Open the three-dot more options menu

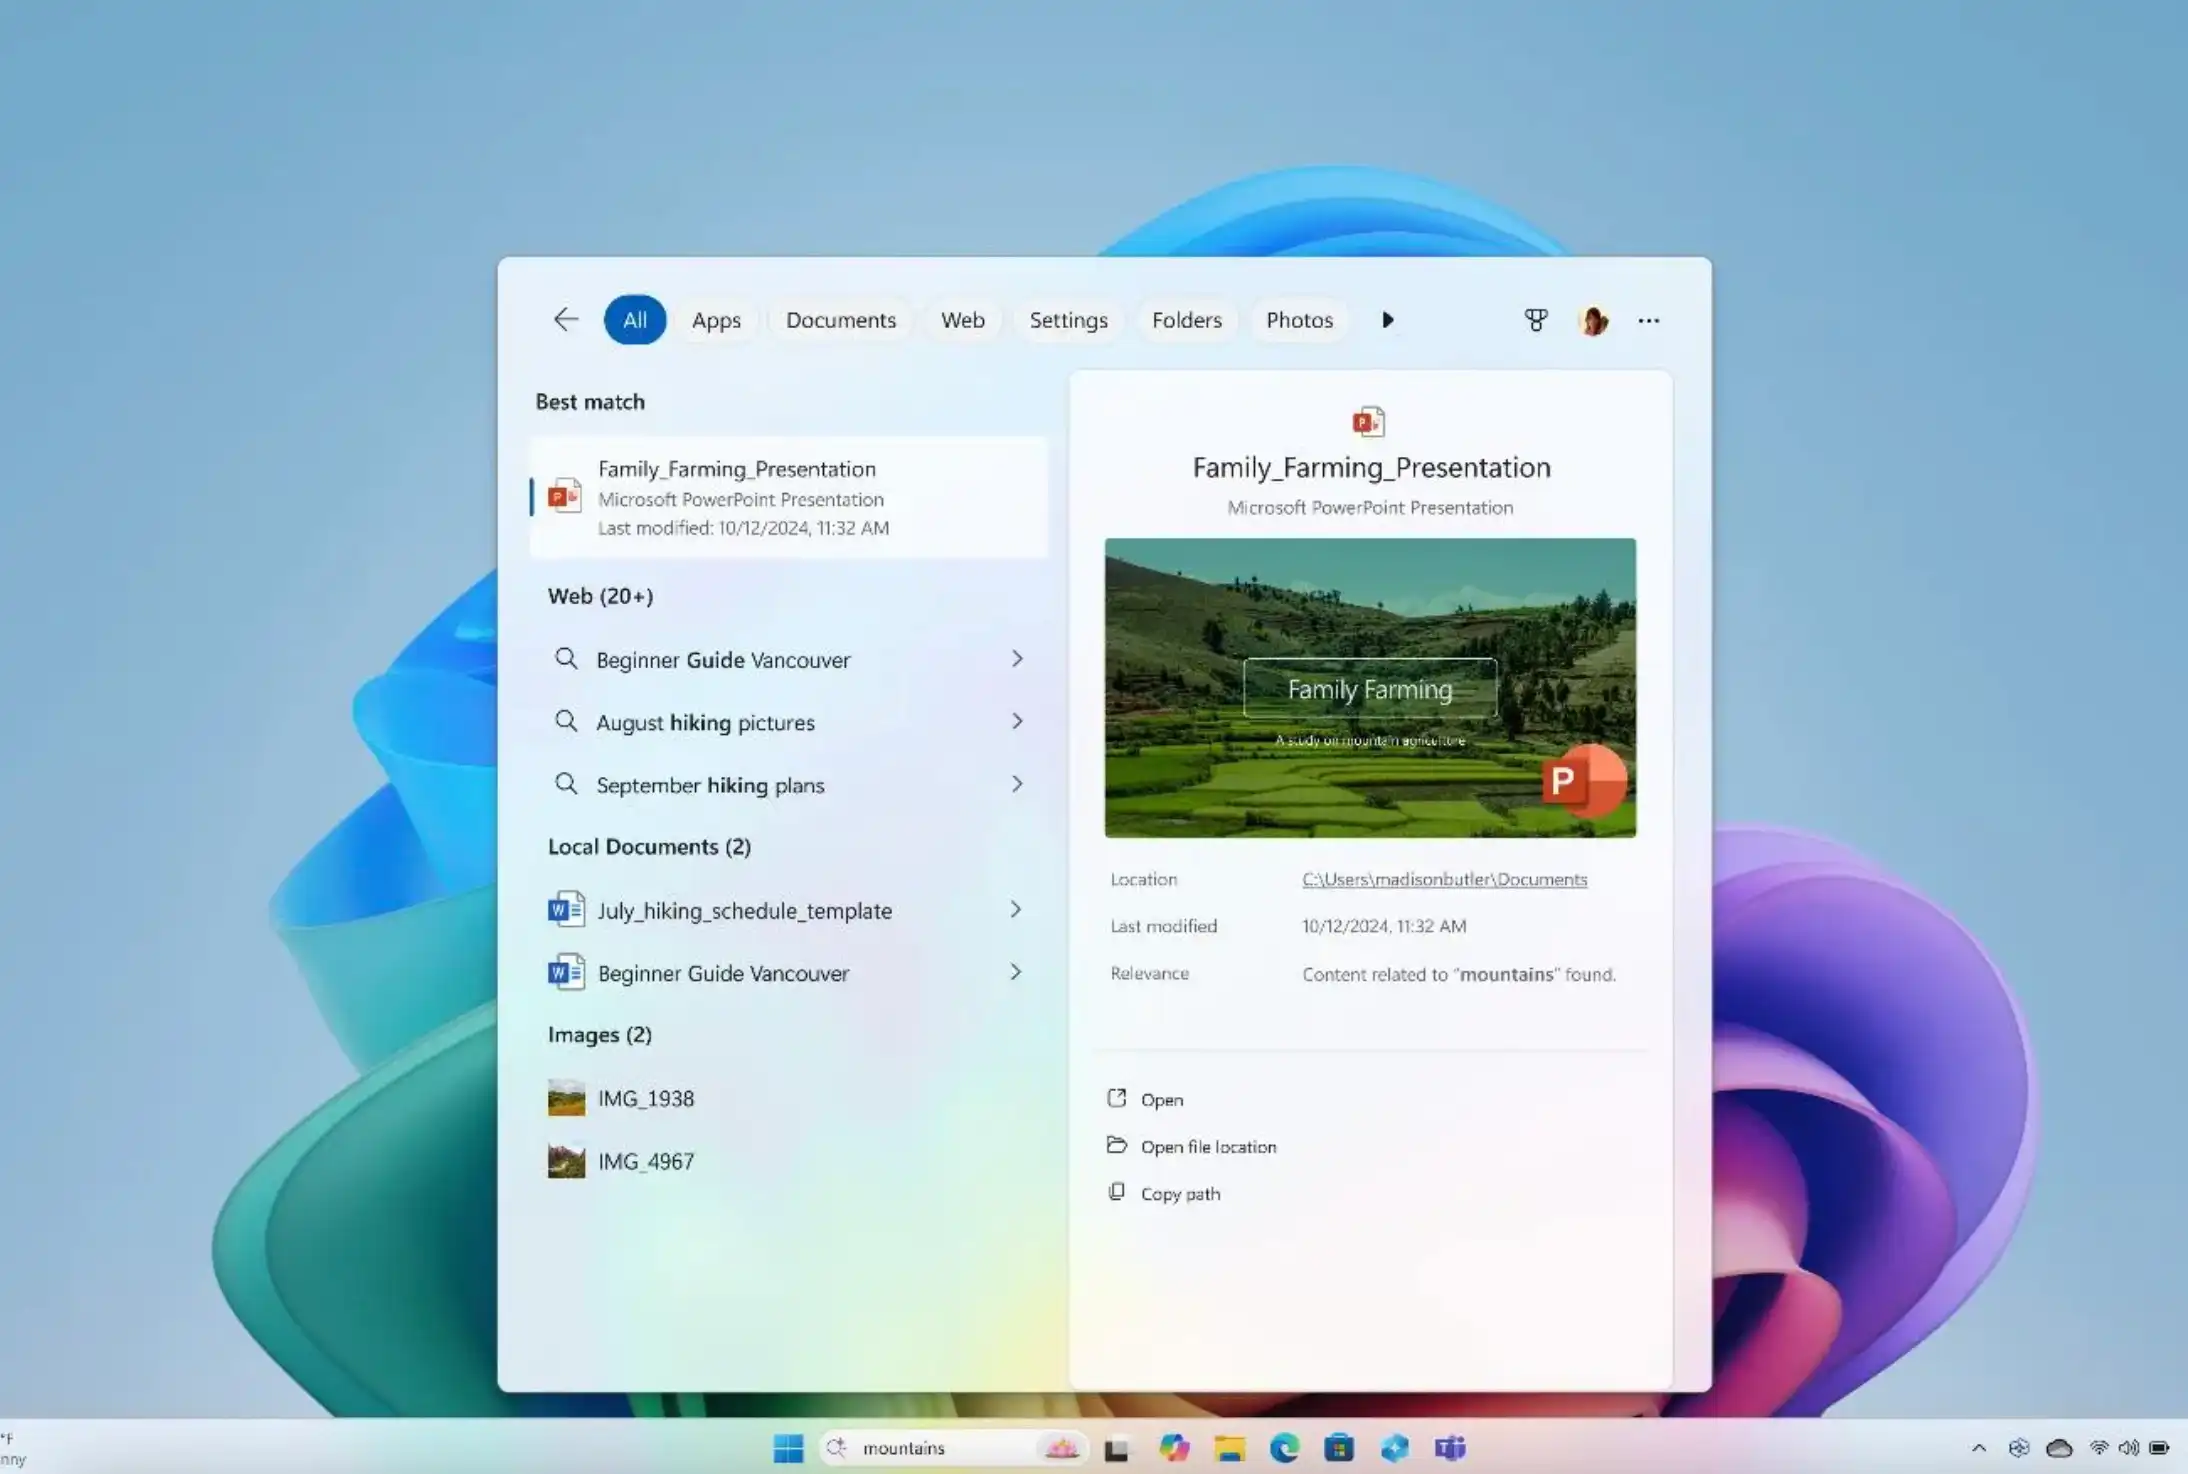click(1648, 320)
